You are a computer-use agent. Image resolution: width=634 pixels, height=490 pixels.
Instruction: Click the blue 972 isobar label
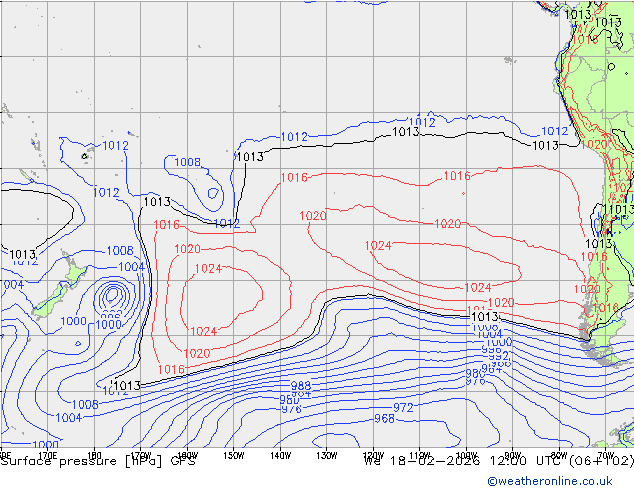tap(403, 407)
